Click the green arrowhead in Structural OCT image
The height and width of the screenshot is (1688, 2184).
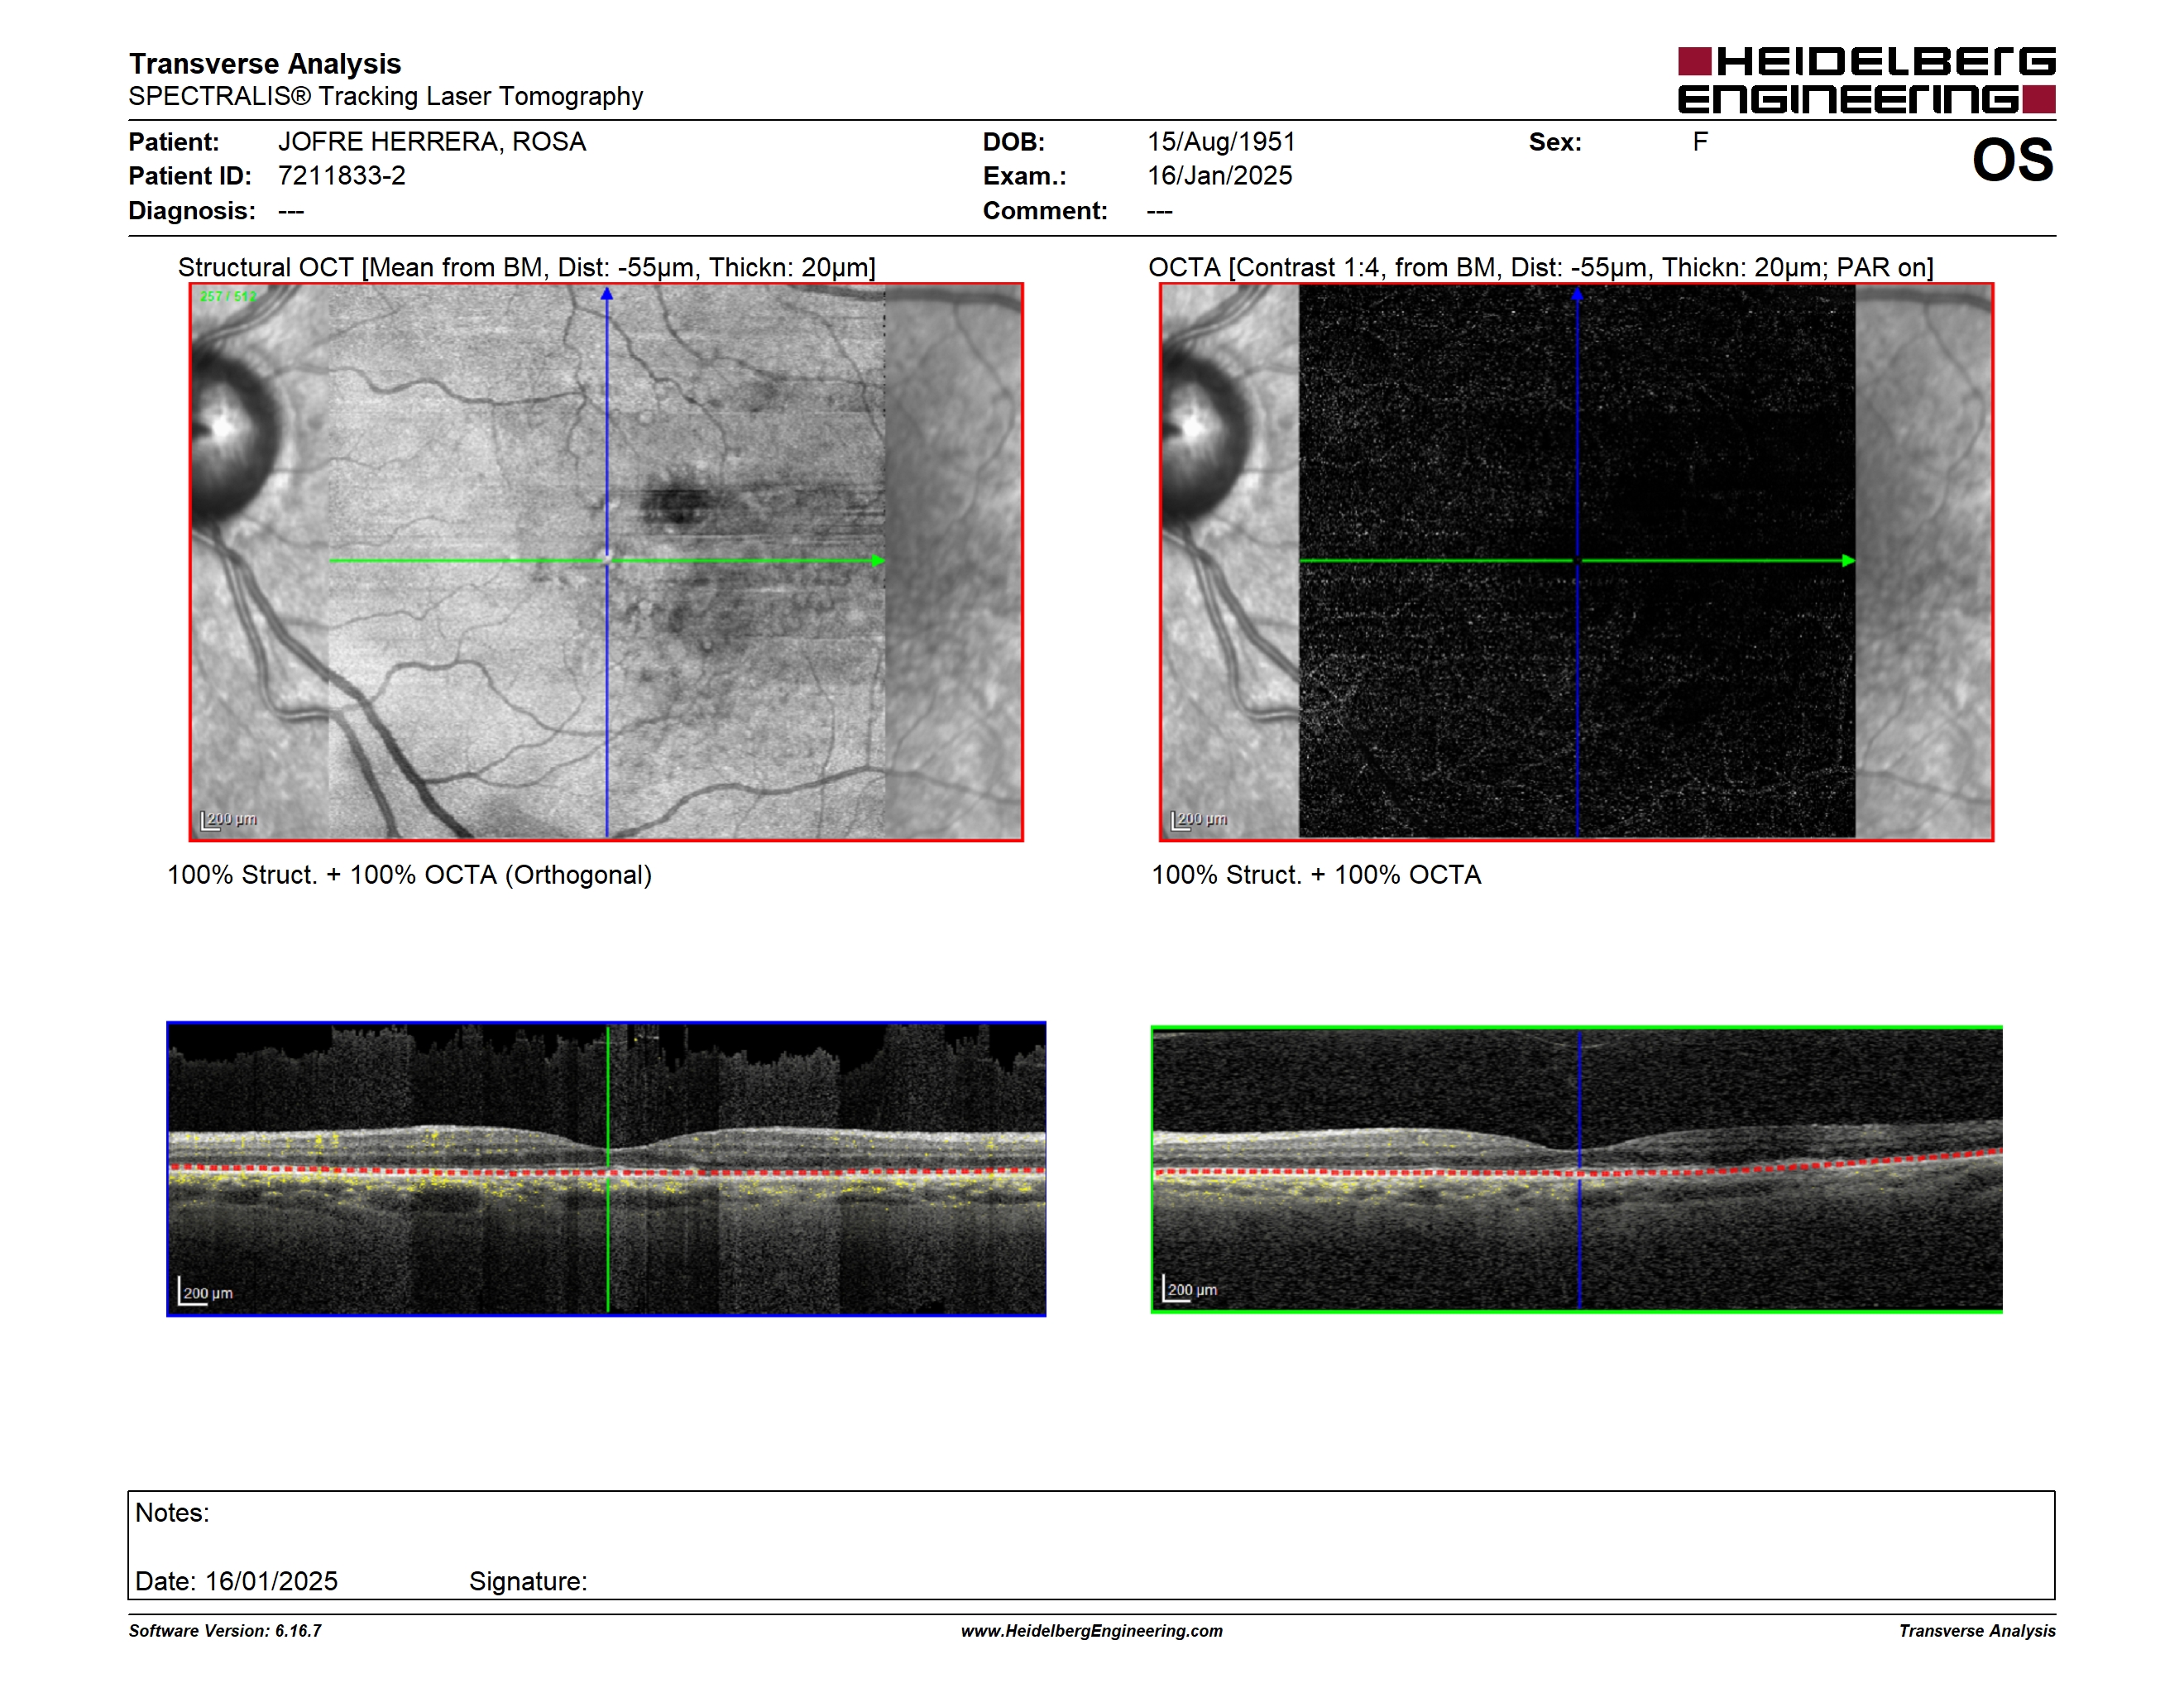878,561
